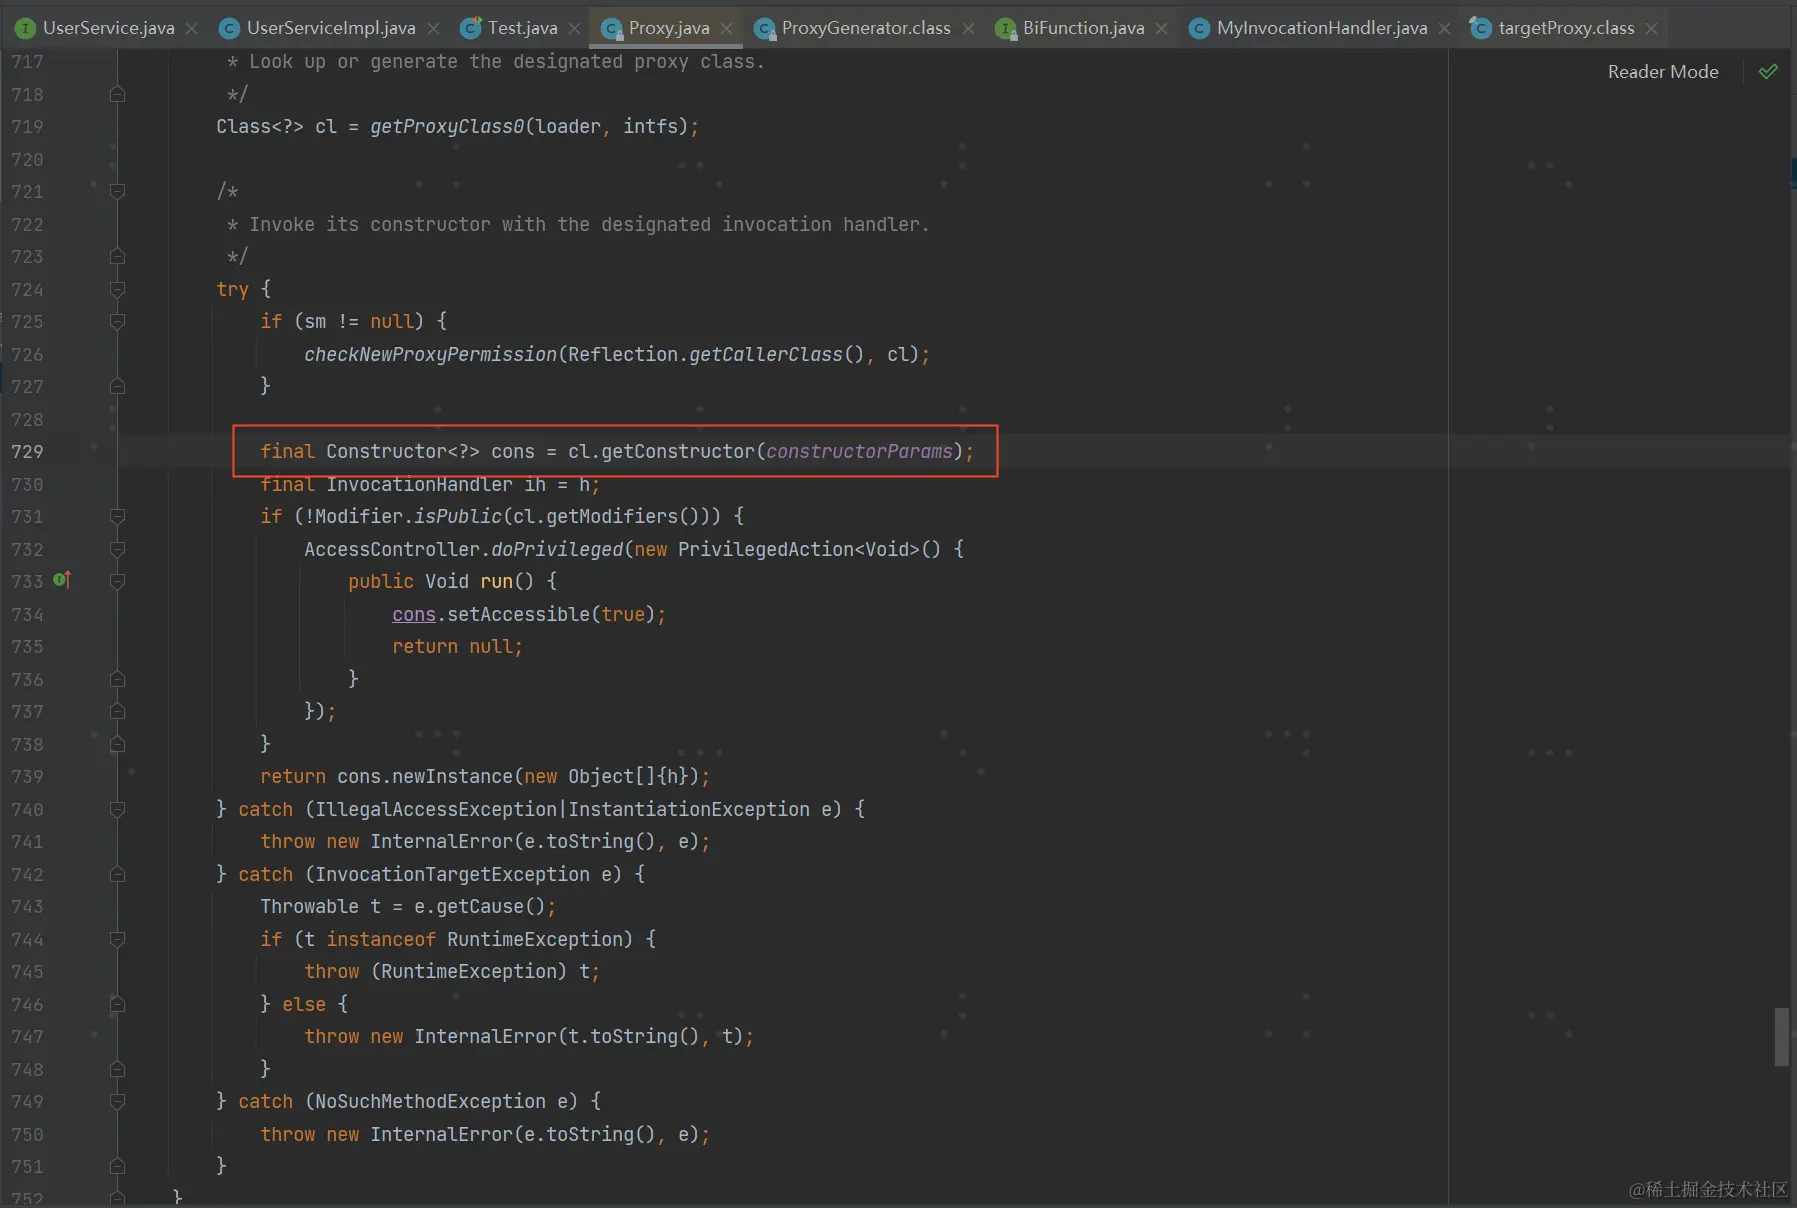Screen dimensions: 1797x1208
Task: Click the setAccessible method call
Action: 519,614
